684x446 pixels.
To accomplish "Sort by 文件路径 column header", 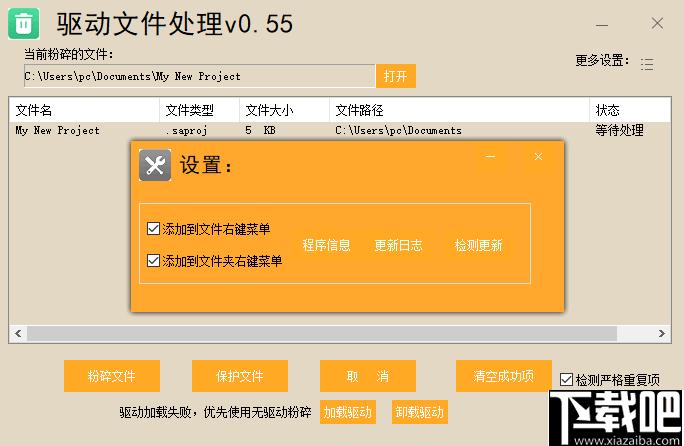I will coord(459,110).
